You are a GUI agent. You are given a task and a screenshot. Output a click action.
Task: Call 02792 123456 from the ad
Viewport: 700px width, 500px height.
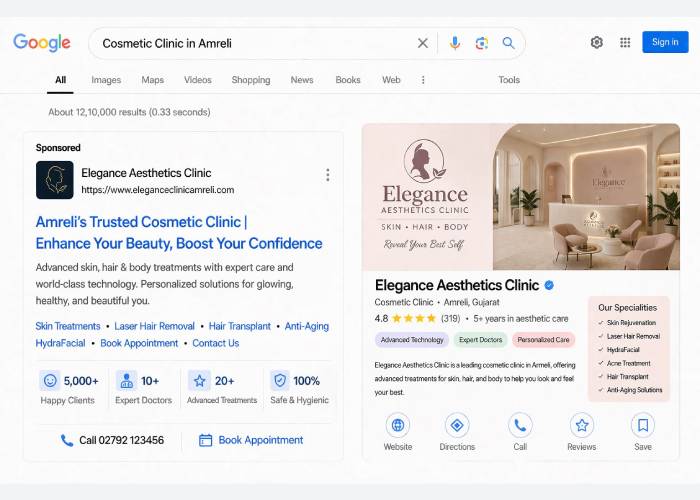pyautogui.click(x=112, y=440)
